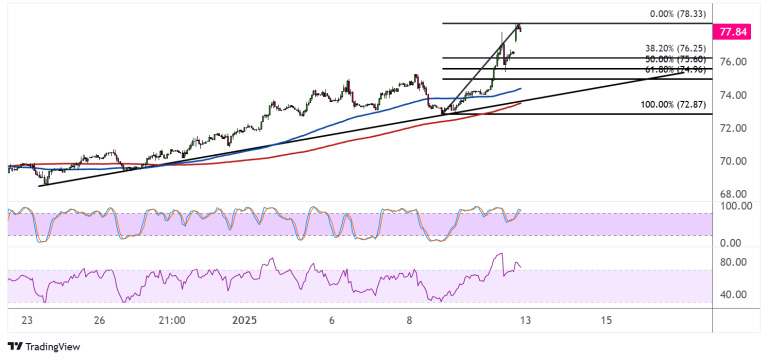The width and height of the screenshot is (768, 360).
Task: Click the 0.00 stochastic scale label
Action: click(731, 243)
